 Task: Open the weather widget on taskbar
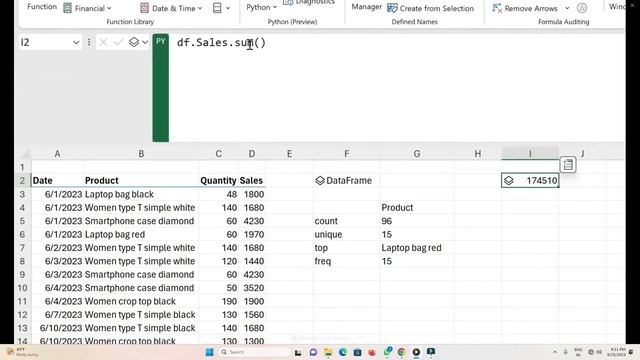tap(22, 352)
